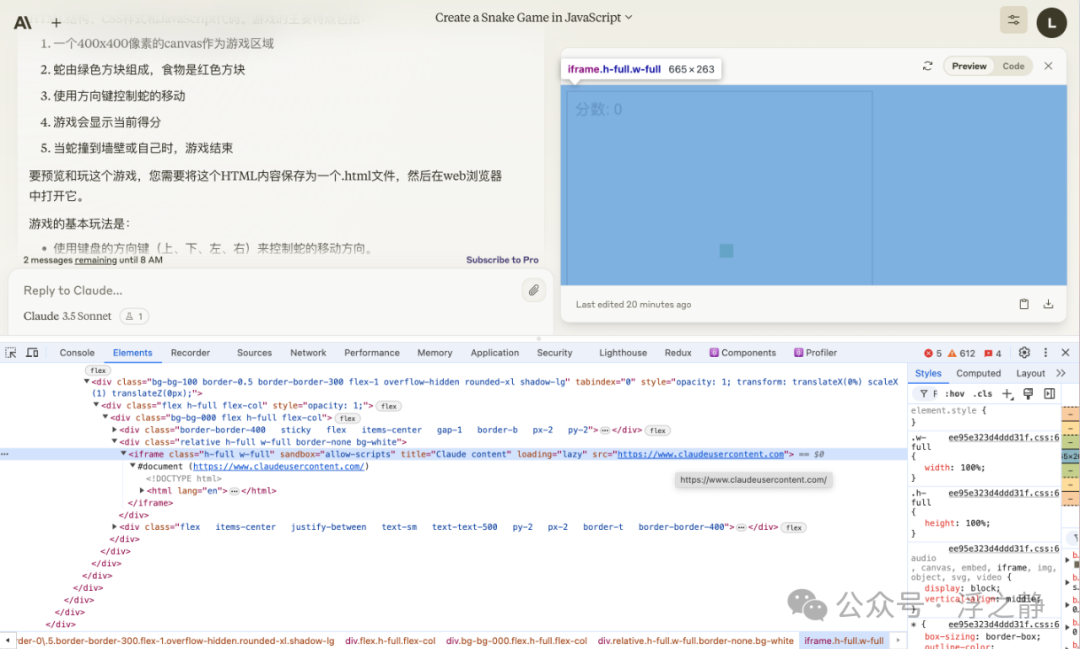
Task: Collapse the iframe element tree node
Action: [124, 454]
